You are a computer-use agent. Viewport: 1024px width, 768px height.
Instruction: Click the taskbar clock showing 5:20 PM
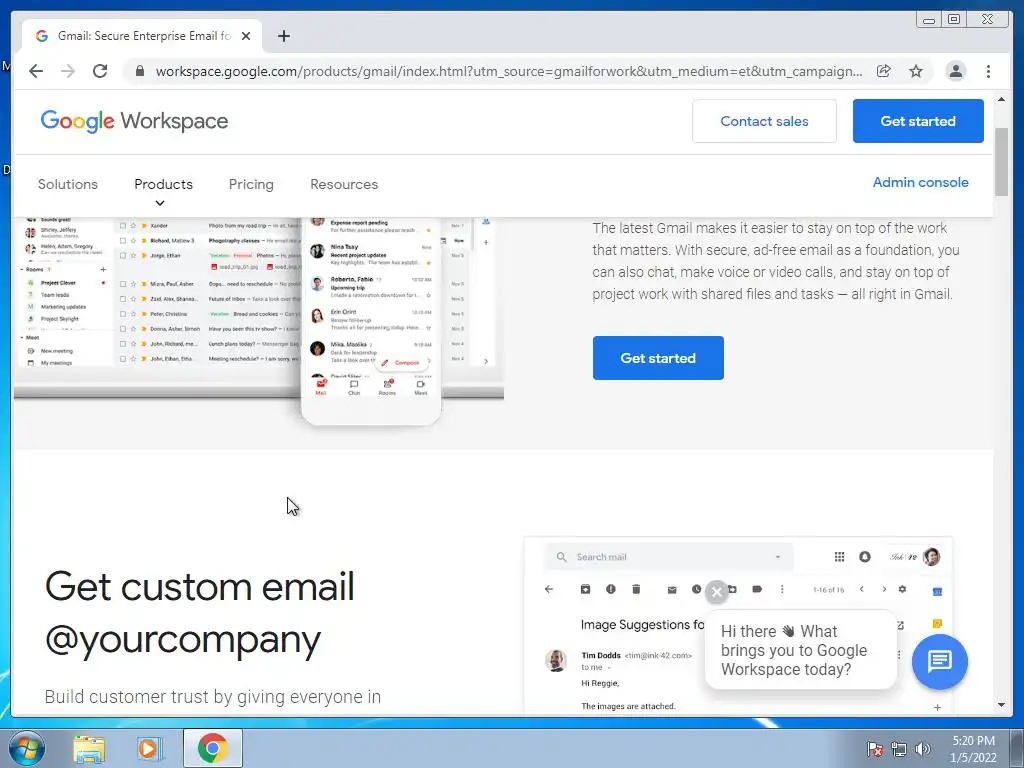coord(973,749)
